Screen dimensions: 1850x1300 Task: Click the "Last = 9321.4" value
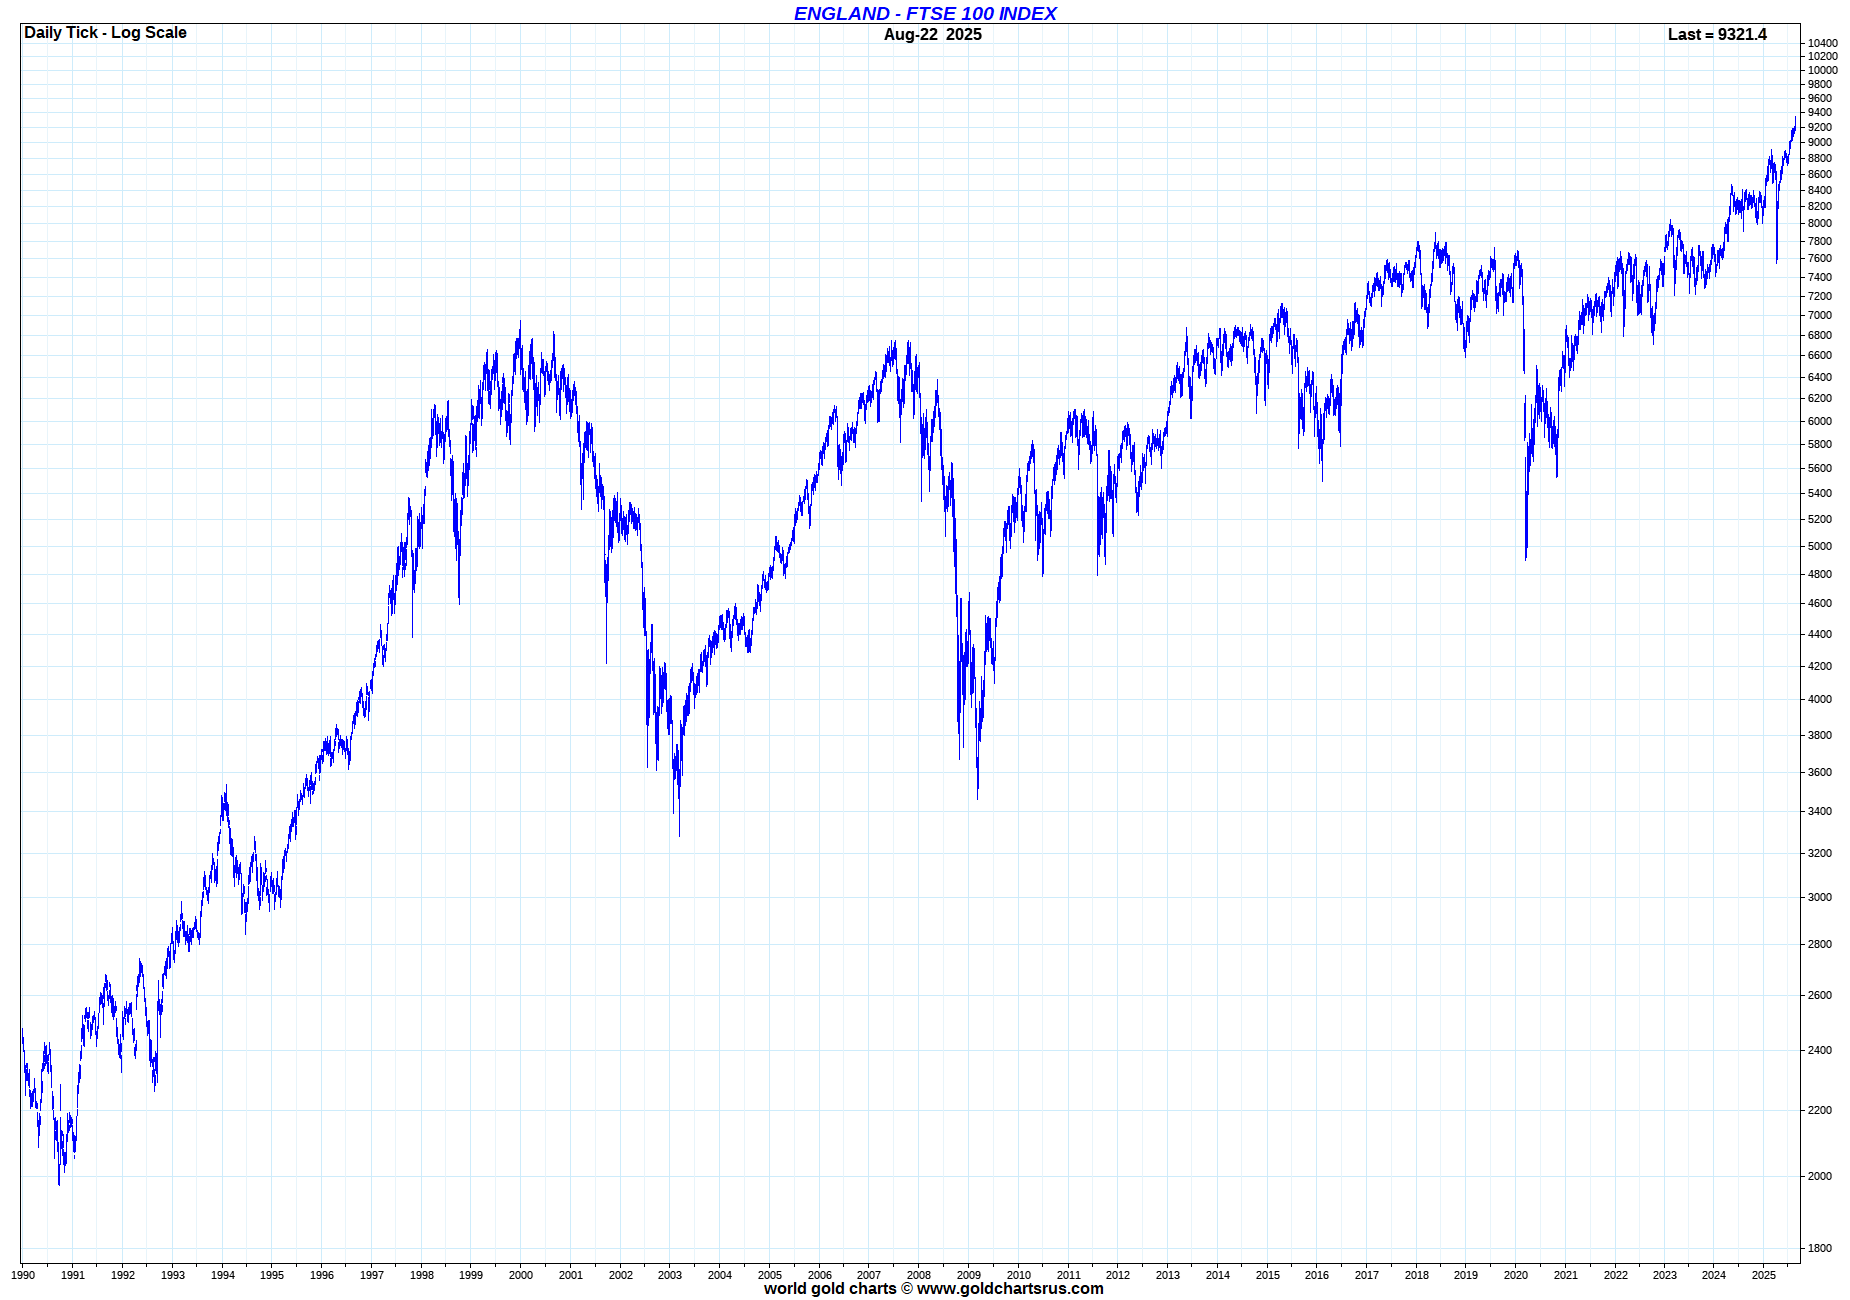(x=1717, y=35)
